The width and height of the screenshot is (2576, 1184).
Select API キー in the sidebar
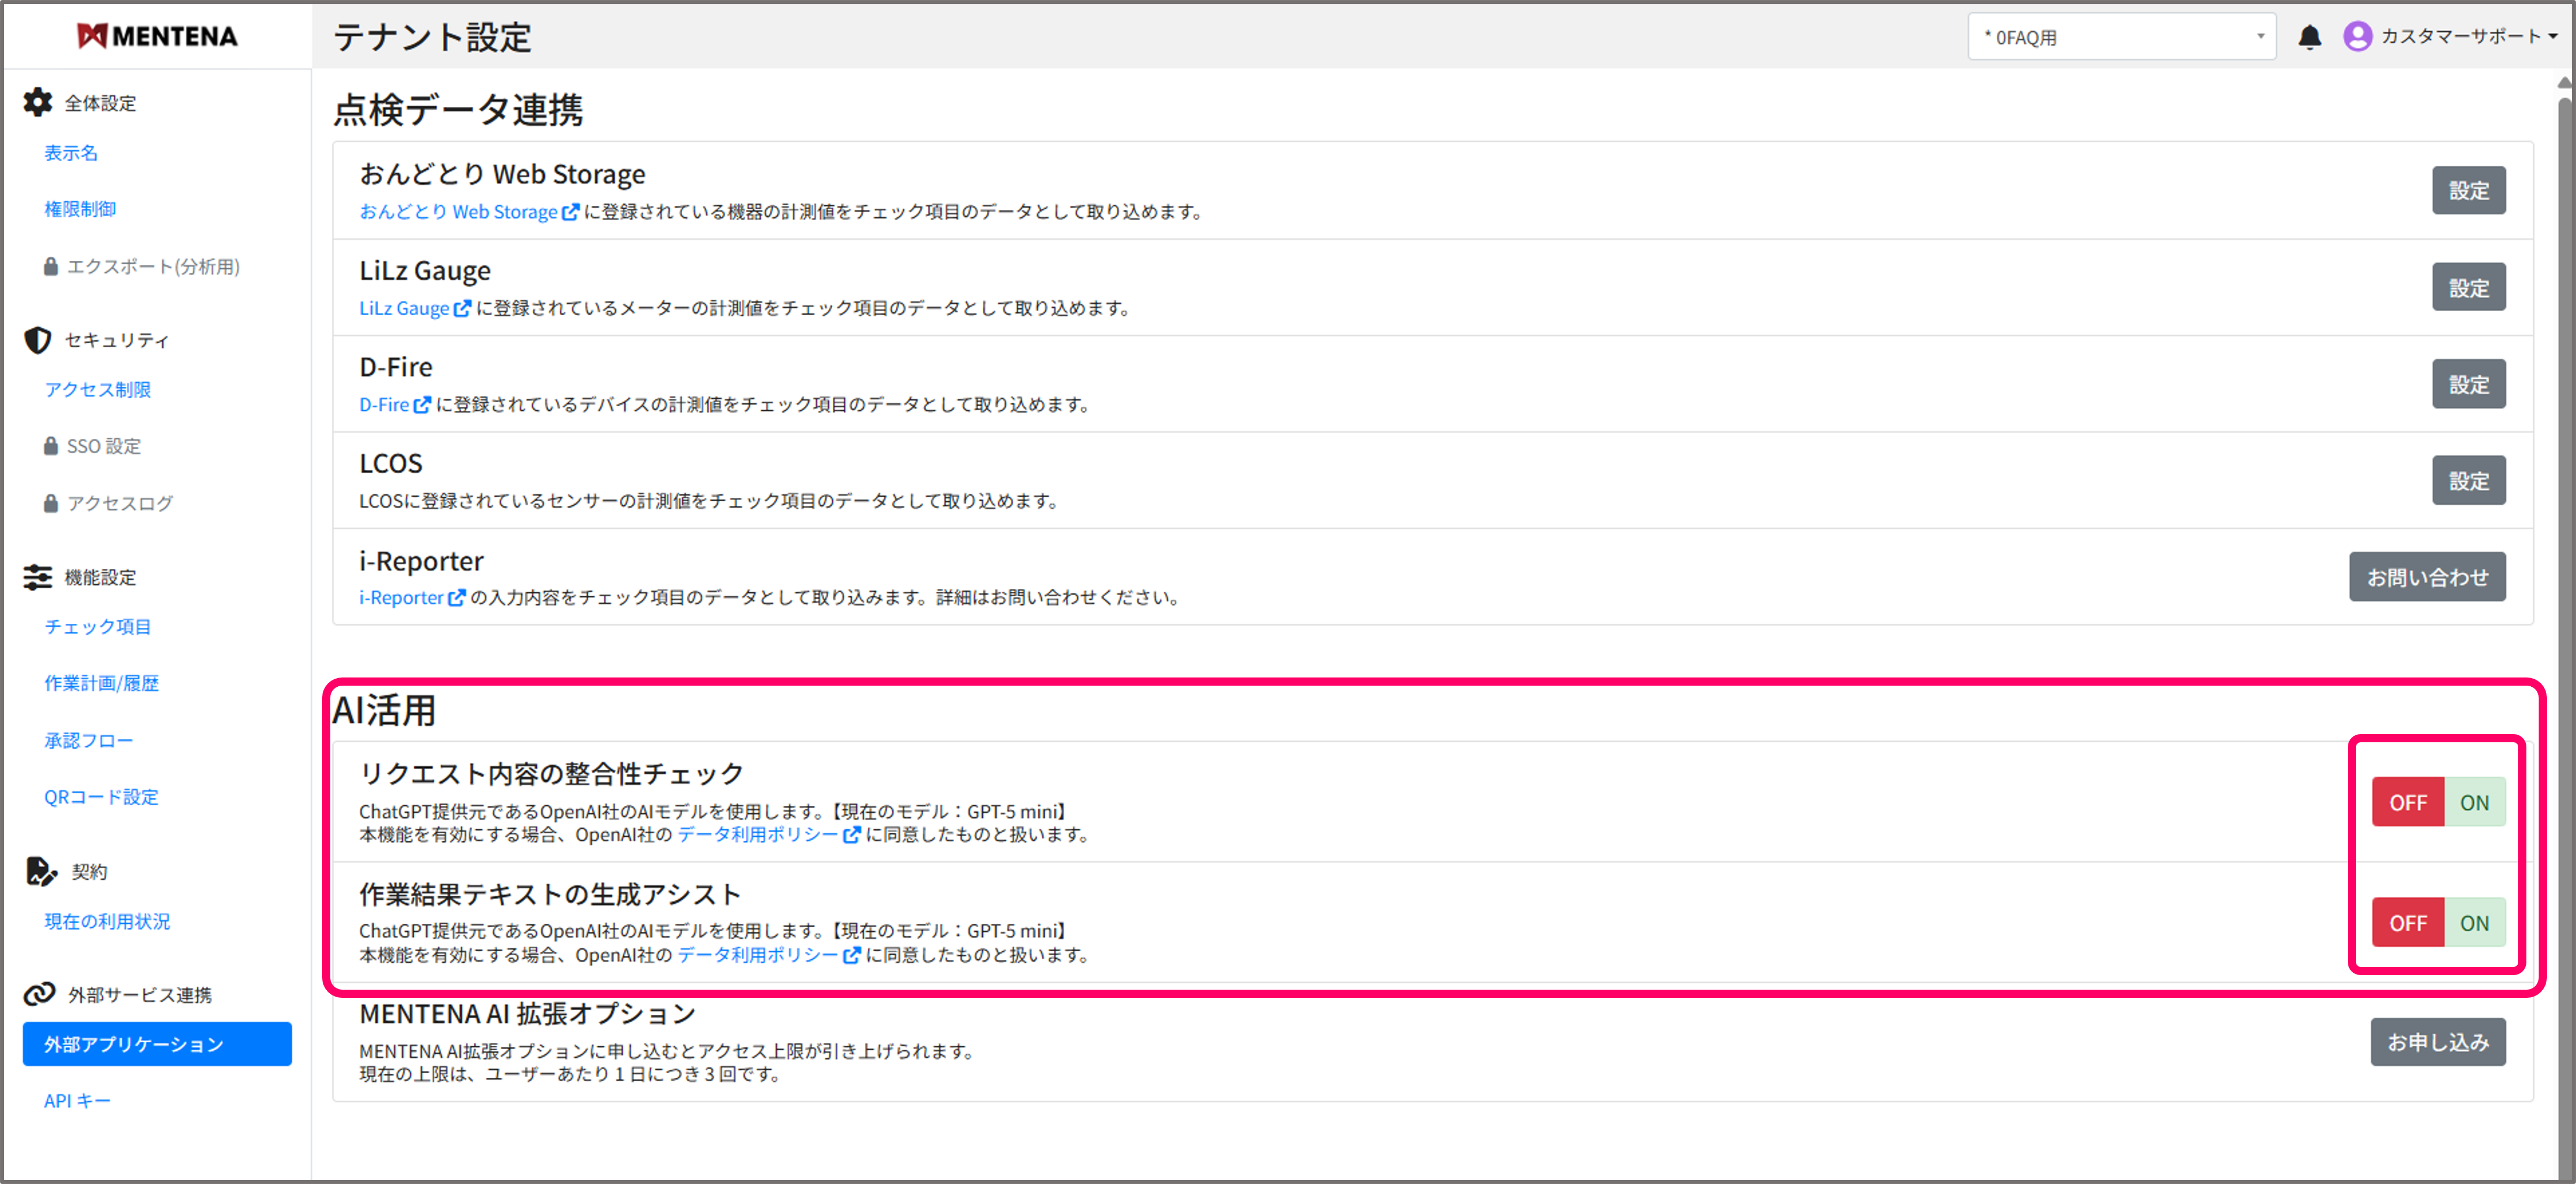tap(77, 1101)
